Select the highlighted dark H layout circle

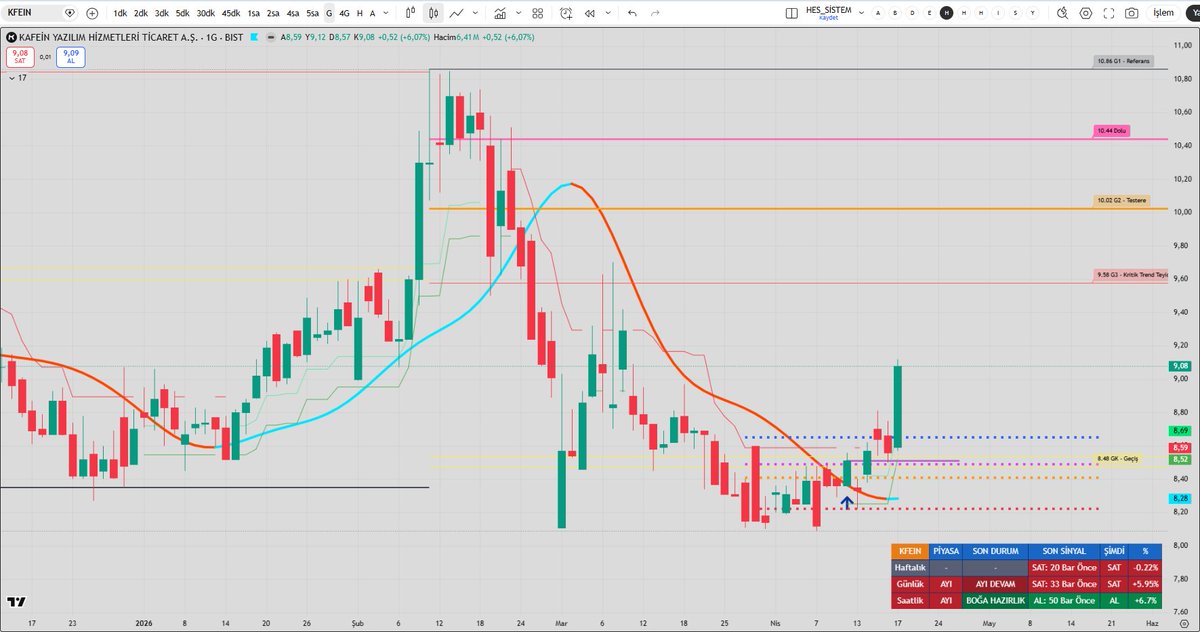946,14
